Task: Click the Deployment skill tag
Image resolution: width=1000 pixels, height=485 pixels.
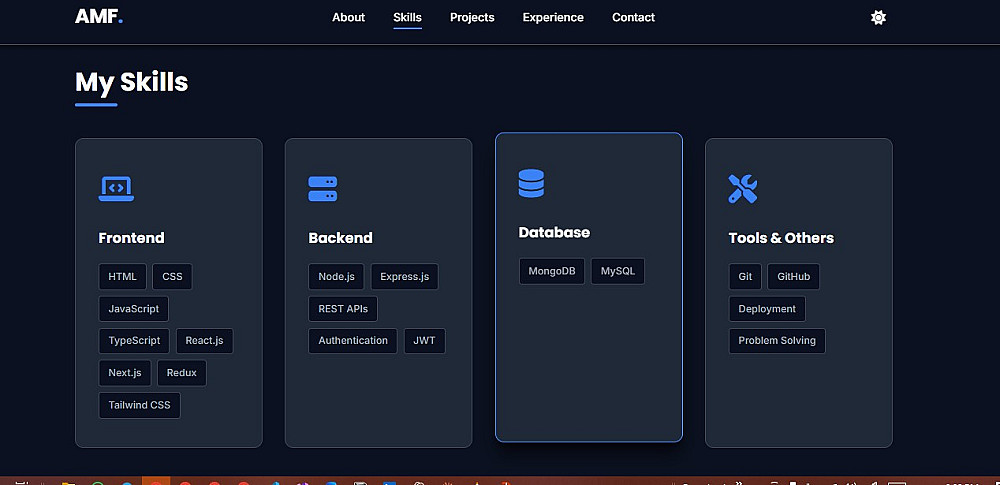Action: click(x=767, y=309)
